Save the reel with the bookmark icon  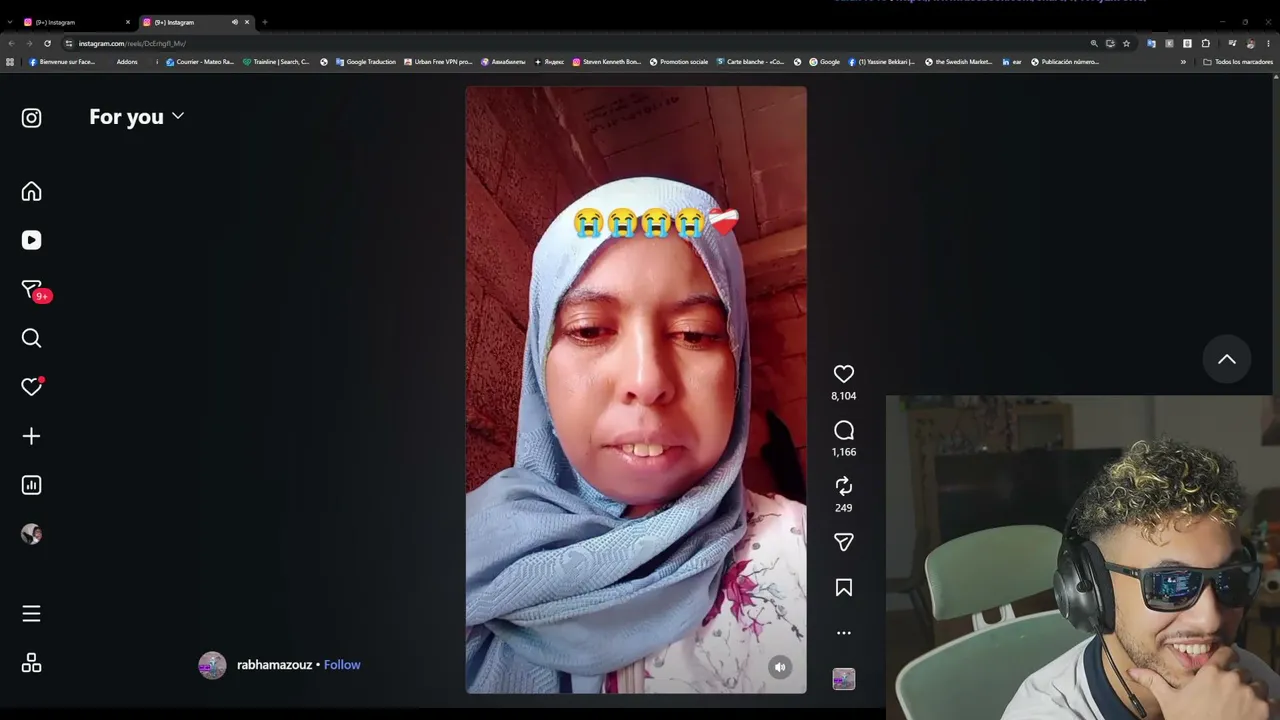tap(844, 588)
